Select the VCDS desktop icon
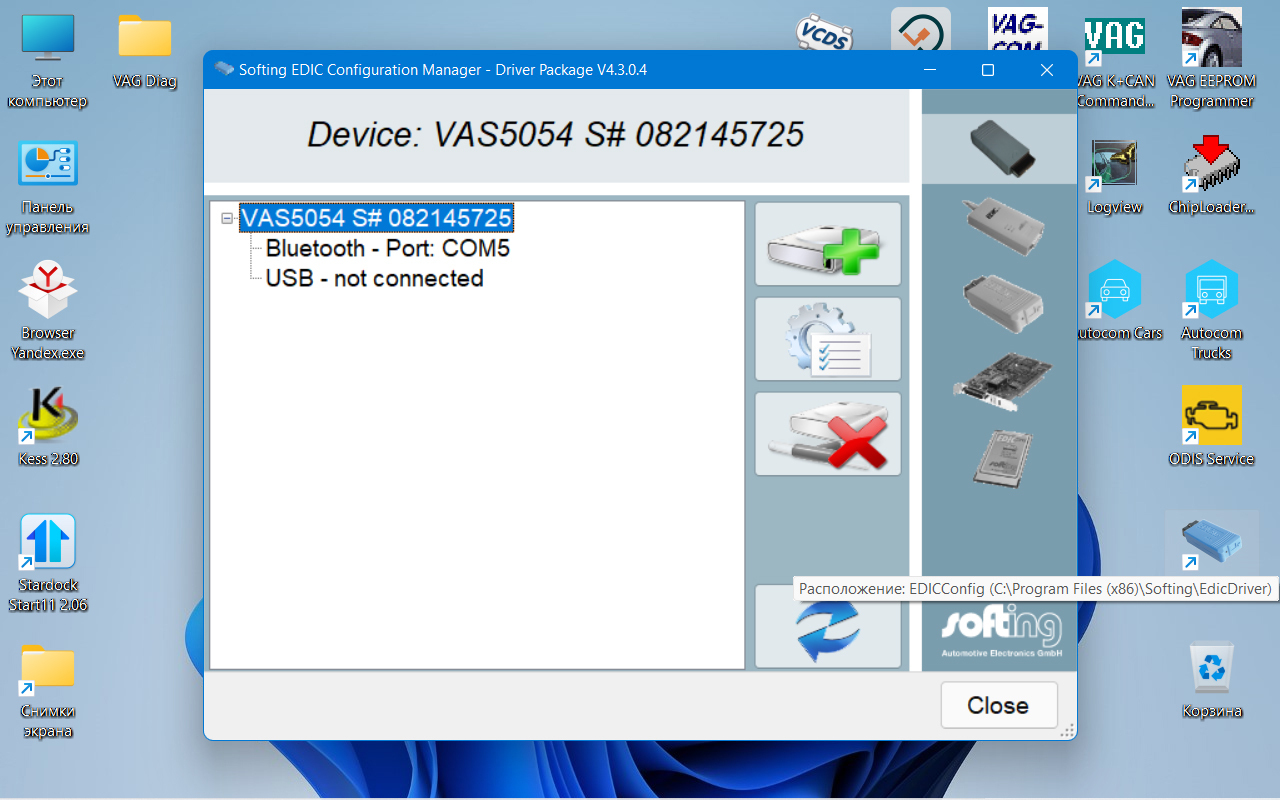 coord(823,34)
